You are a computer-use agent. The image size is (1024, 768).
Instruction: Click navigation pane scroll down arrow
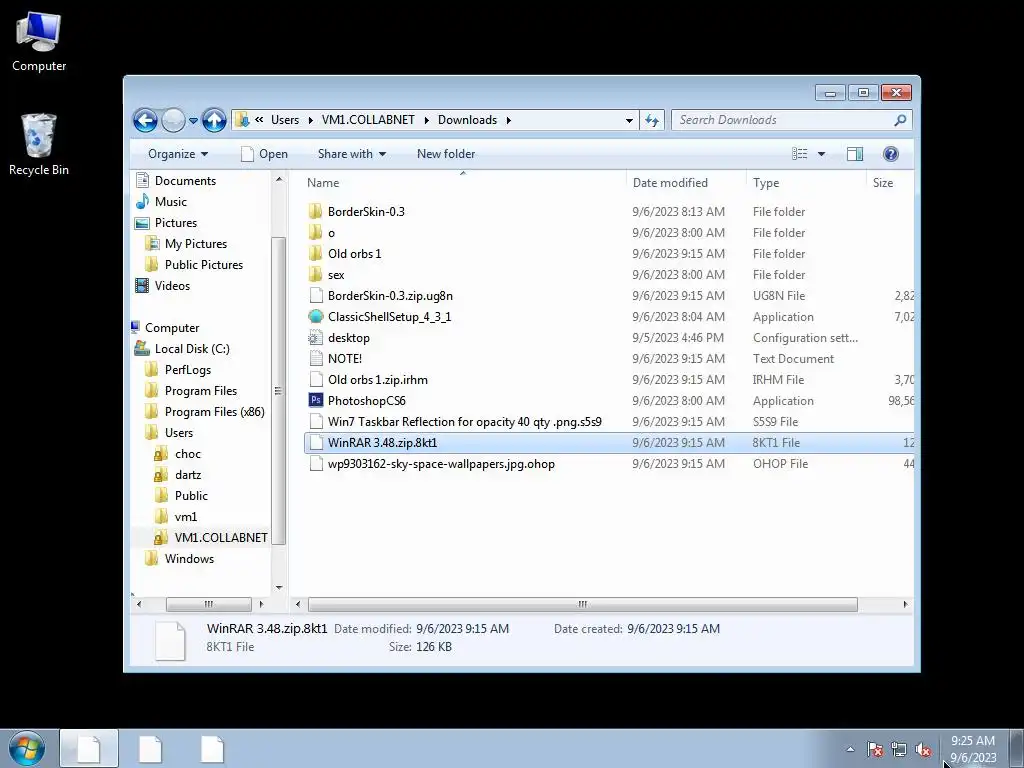pos(279,587)
